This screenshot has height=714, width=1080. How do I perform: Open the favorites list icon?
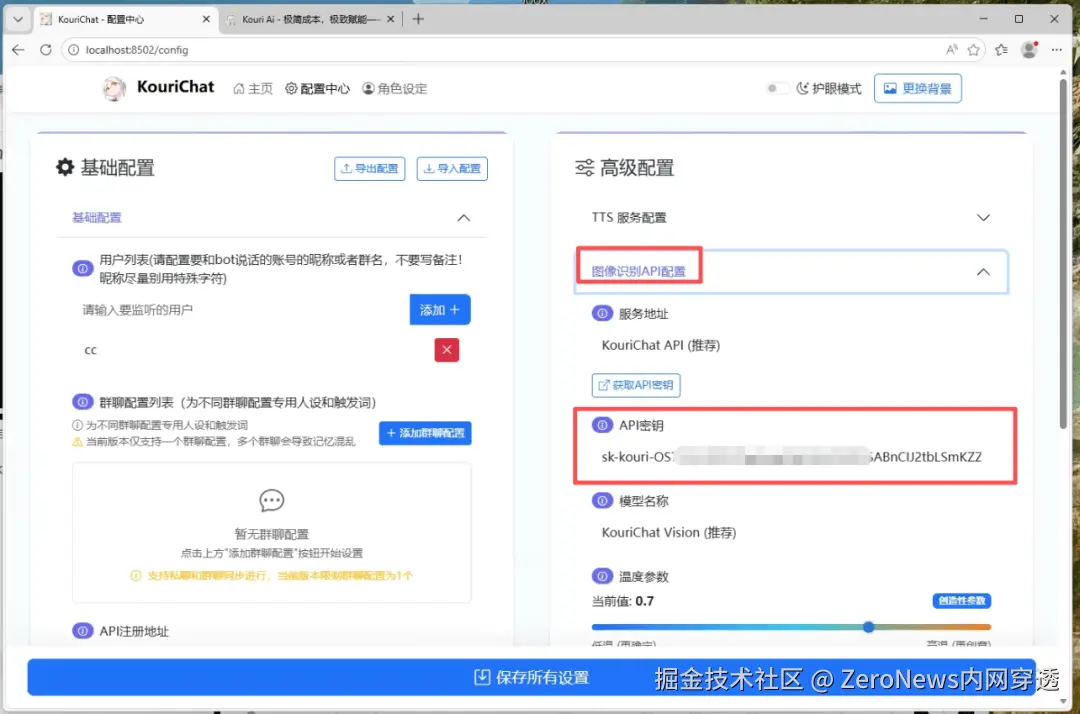point(1001,50)
